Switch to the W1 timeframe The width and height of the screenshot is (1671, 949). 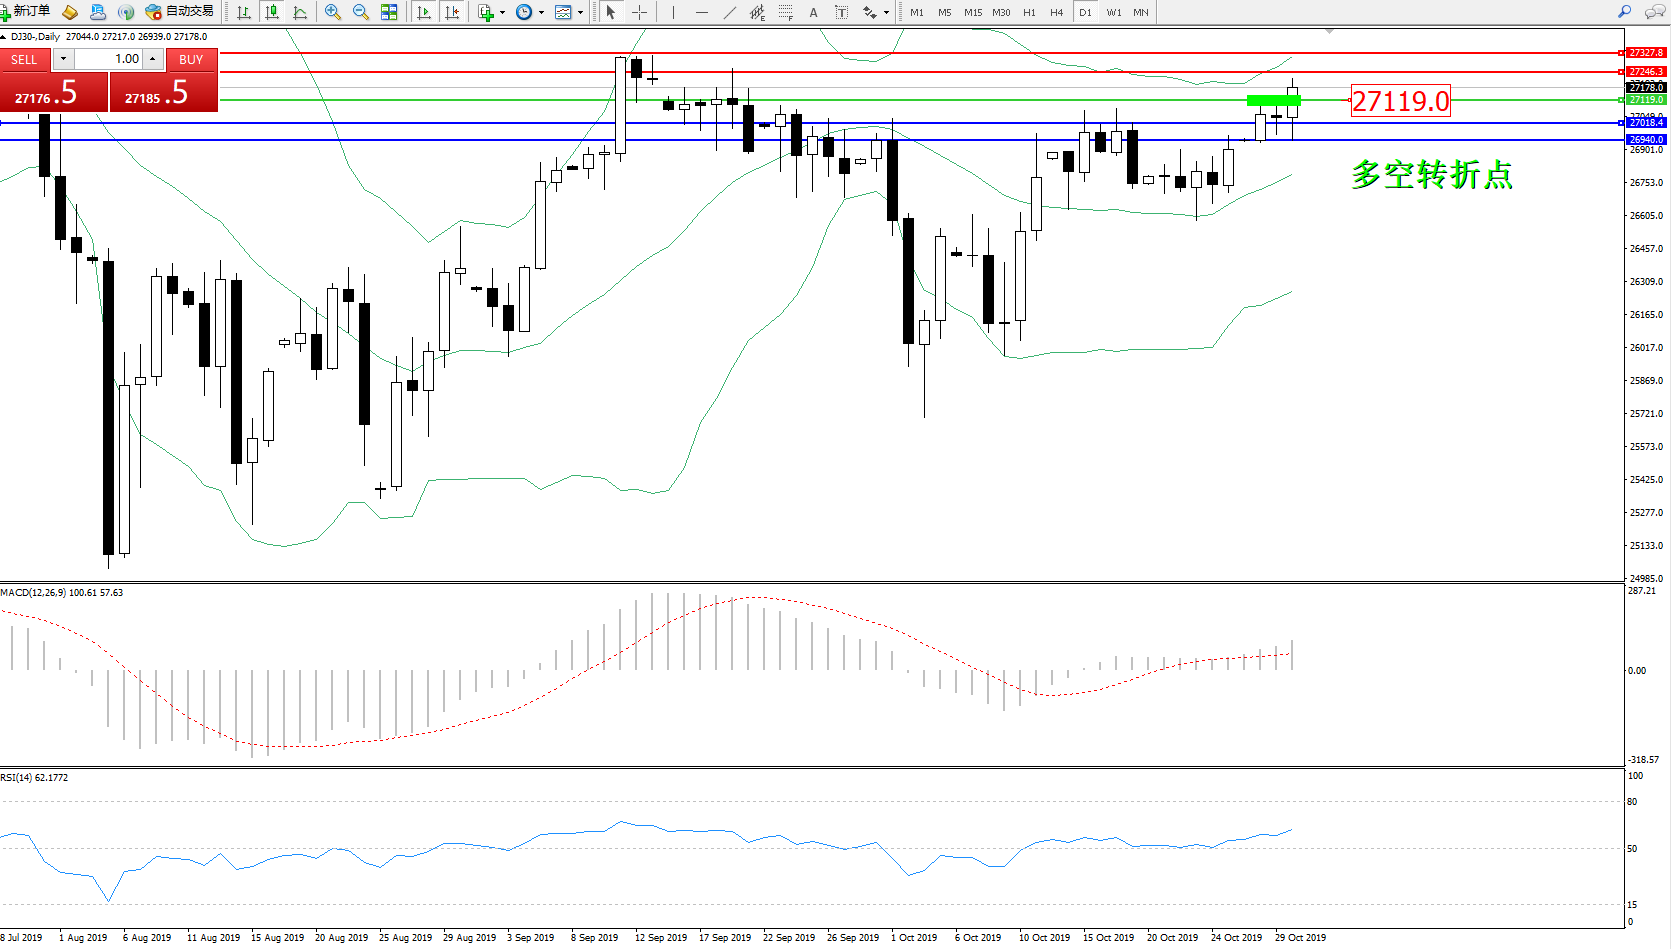[1113, 12]
